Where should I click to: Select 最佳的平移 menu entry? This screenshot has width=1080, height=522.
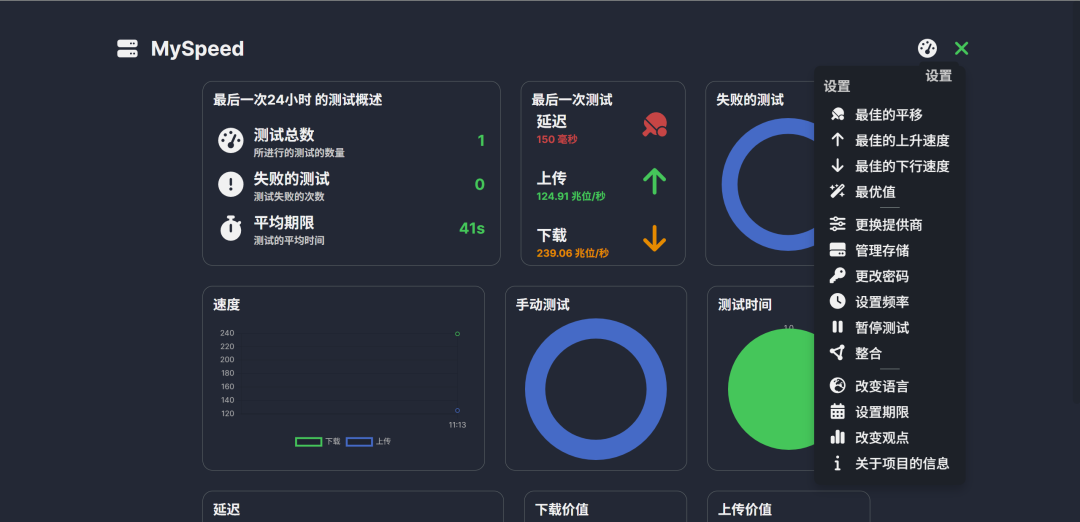pyautogui.click(x=889, y=114)
